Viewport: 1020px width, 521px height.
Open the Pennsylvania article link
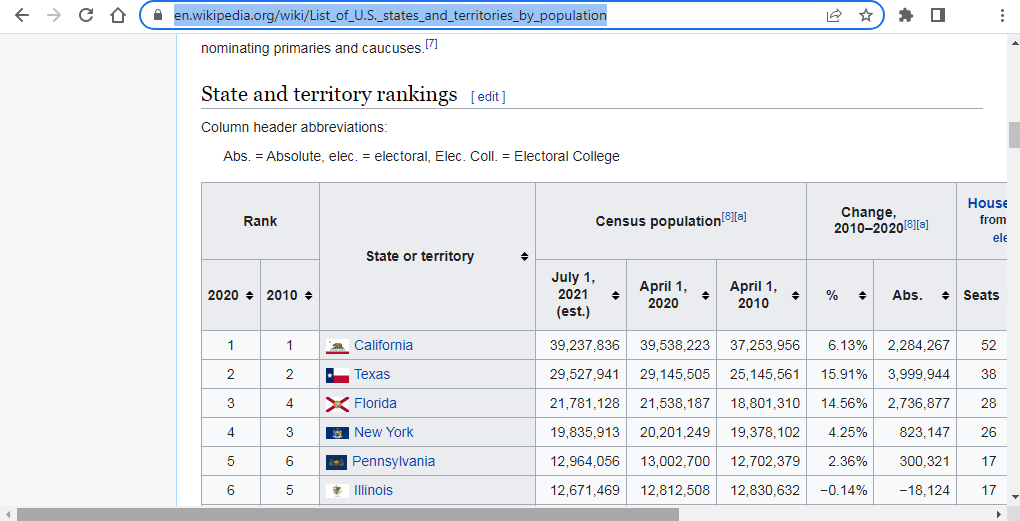tap(394, 461)
